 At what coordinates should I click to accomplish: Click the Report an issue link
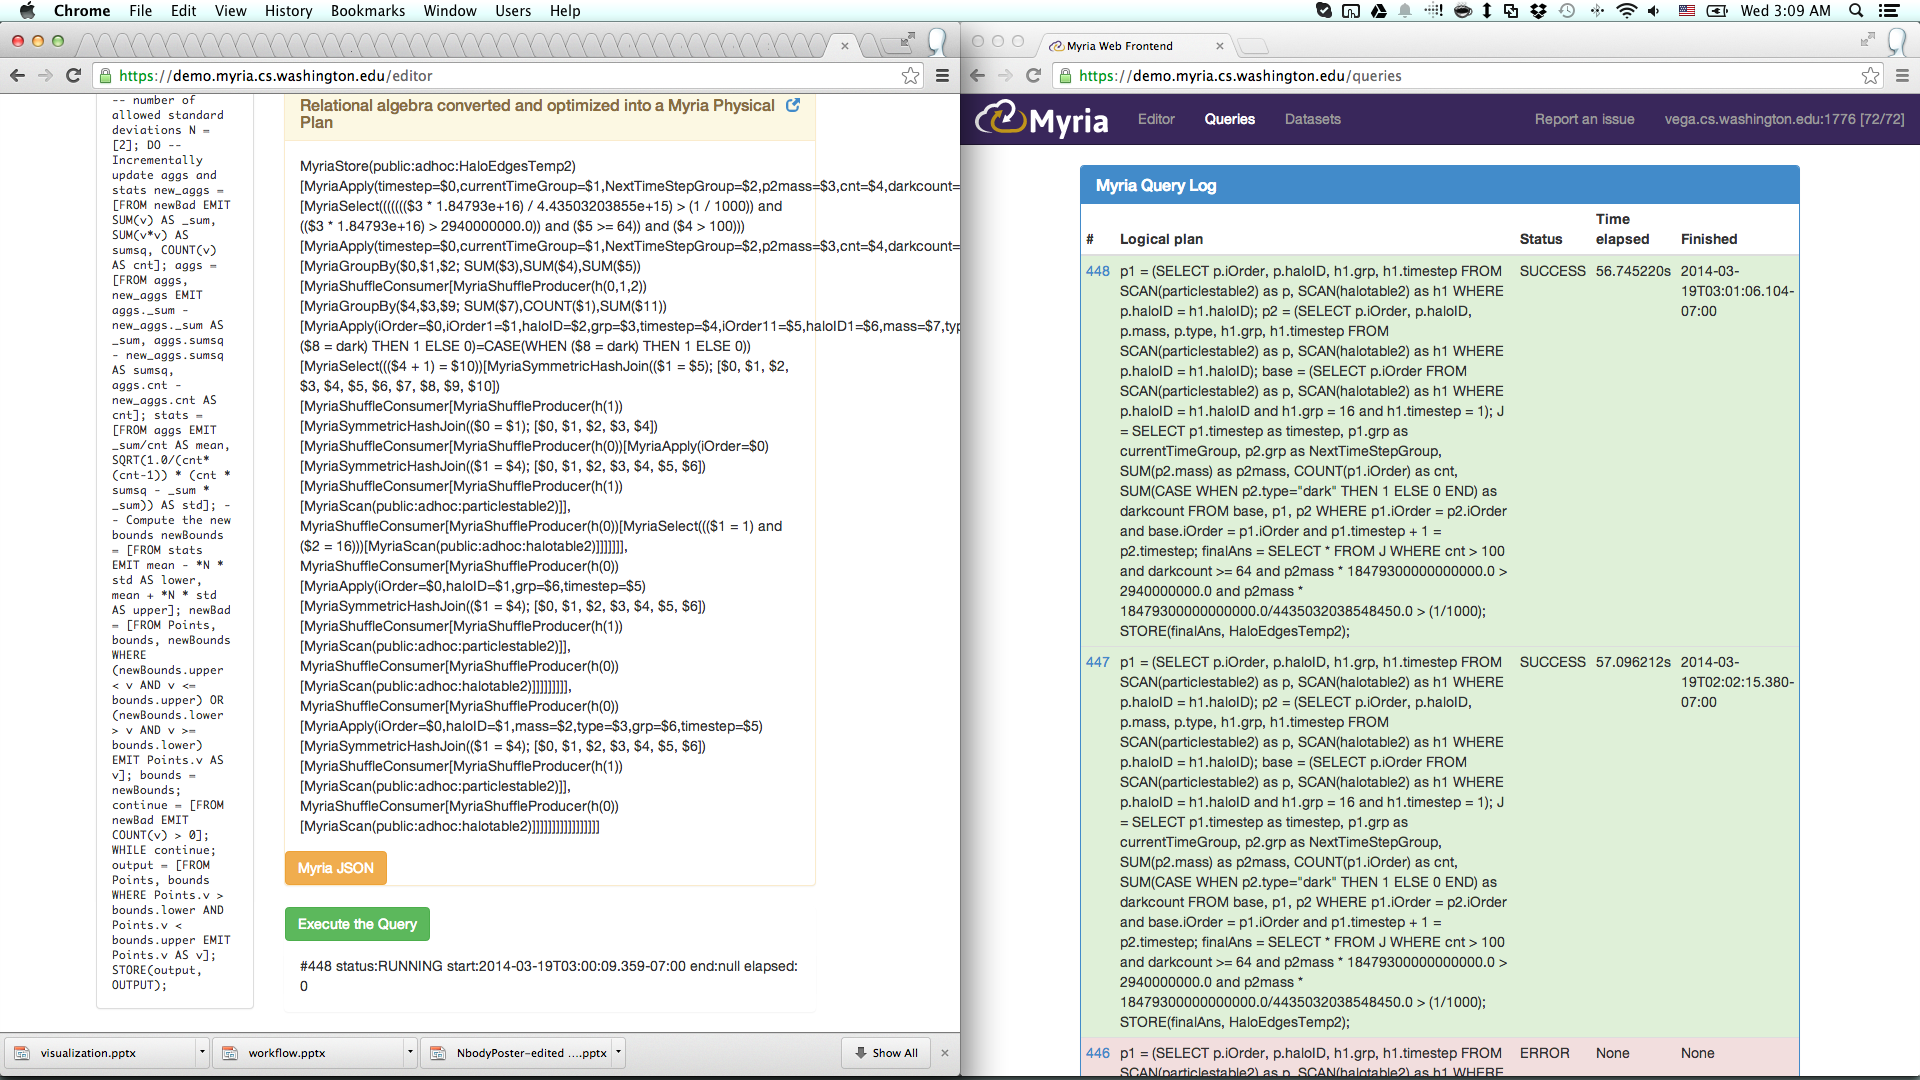(x=1584, y=119)
